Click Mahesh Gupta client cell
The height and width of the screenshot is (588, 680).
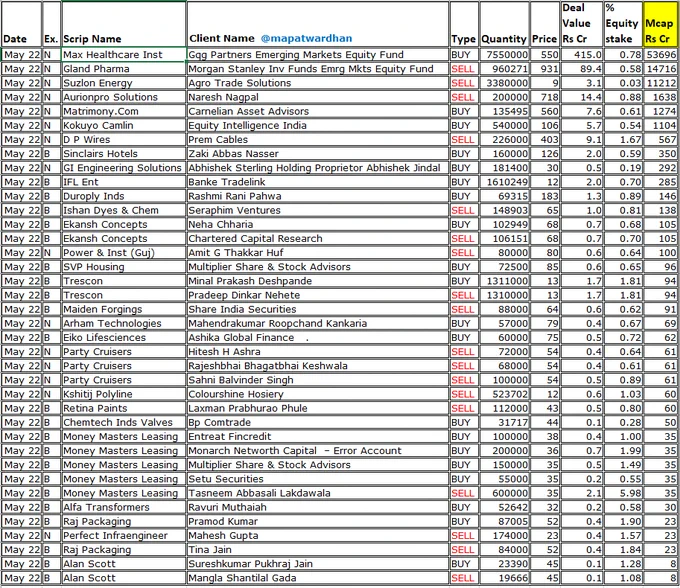pos(318,536)
